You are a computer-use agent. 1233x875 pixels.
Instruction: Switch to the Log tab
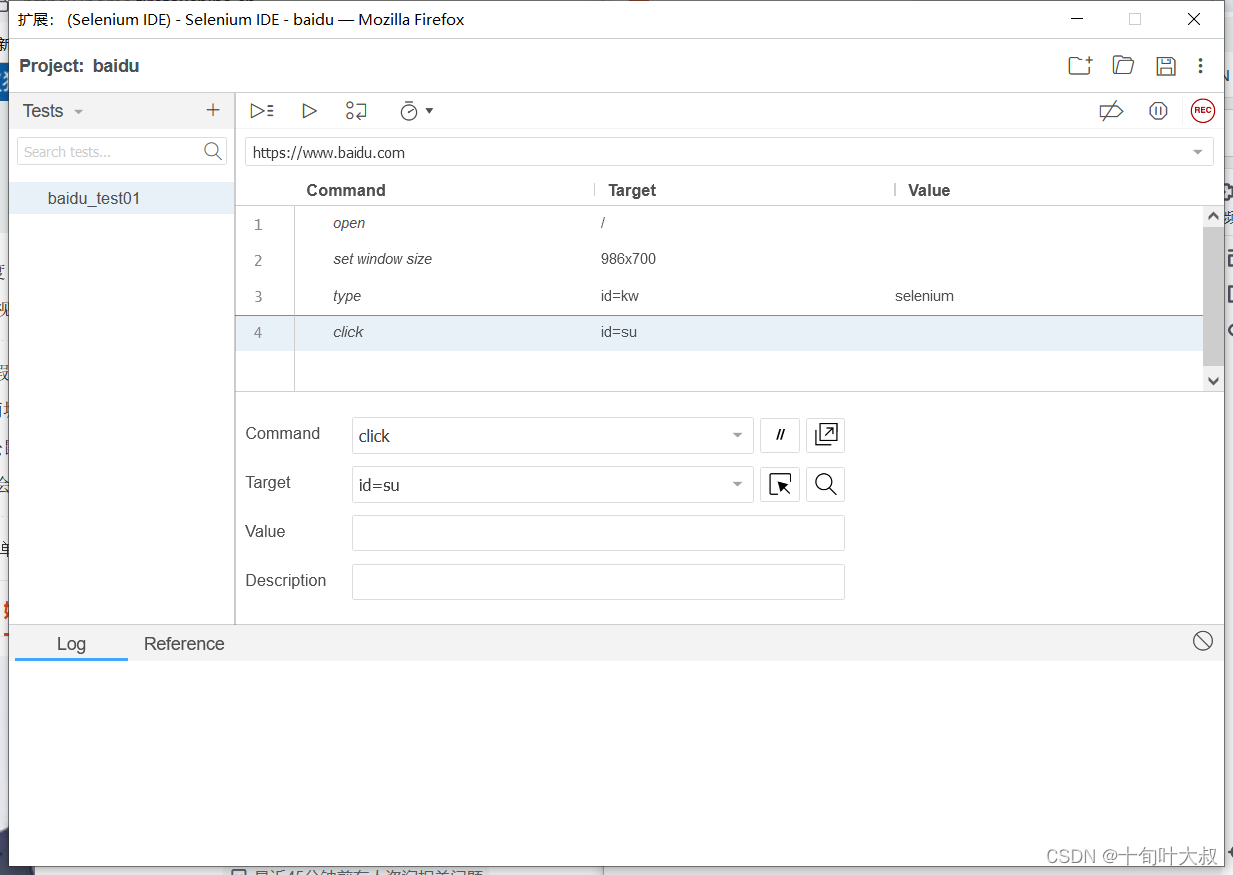(71, 644)
